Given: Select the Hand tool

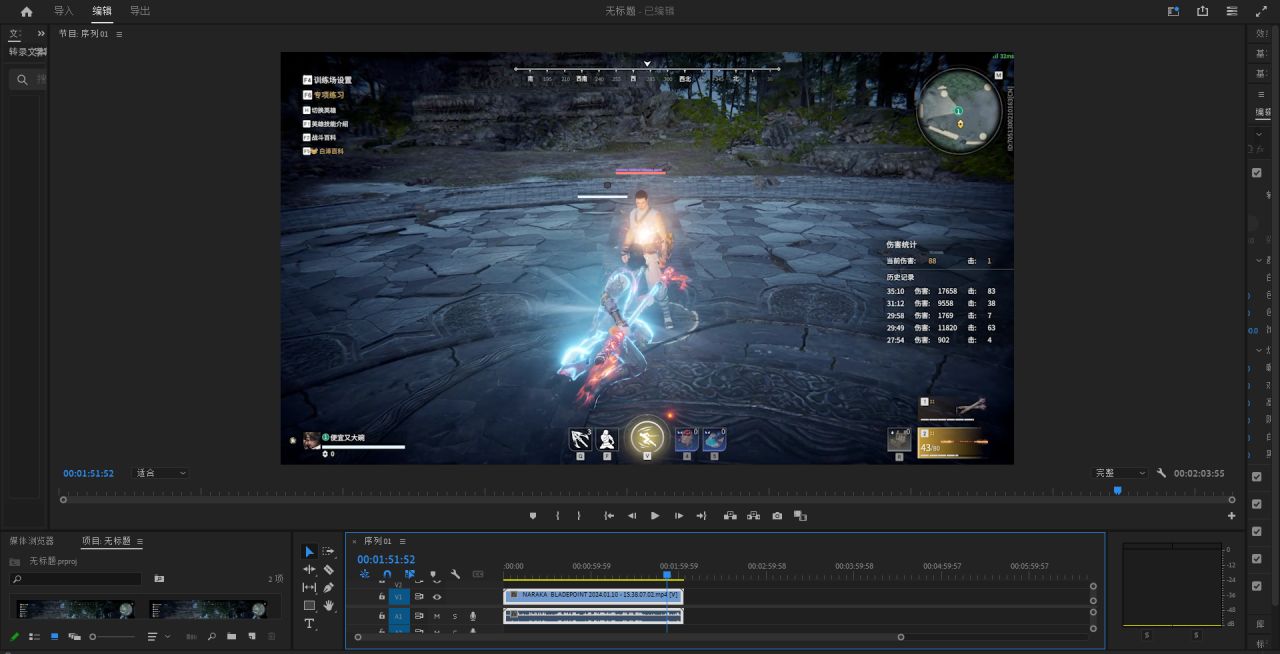Looking at the screenshot, I should point(329,606).
